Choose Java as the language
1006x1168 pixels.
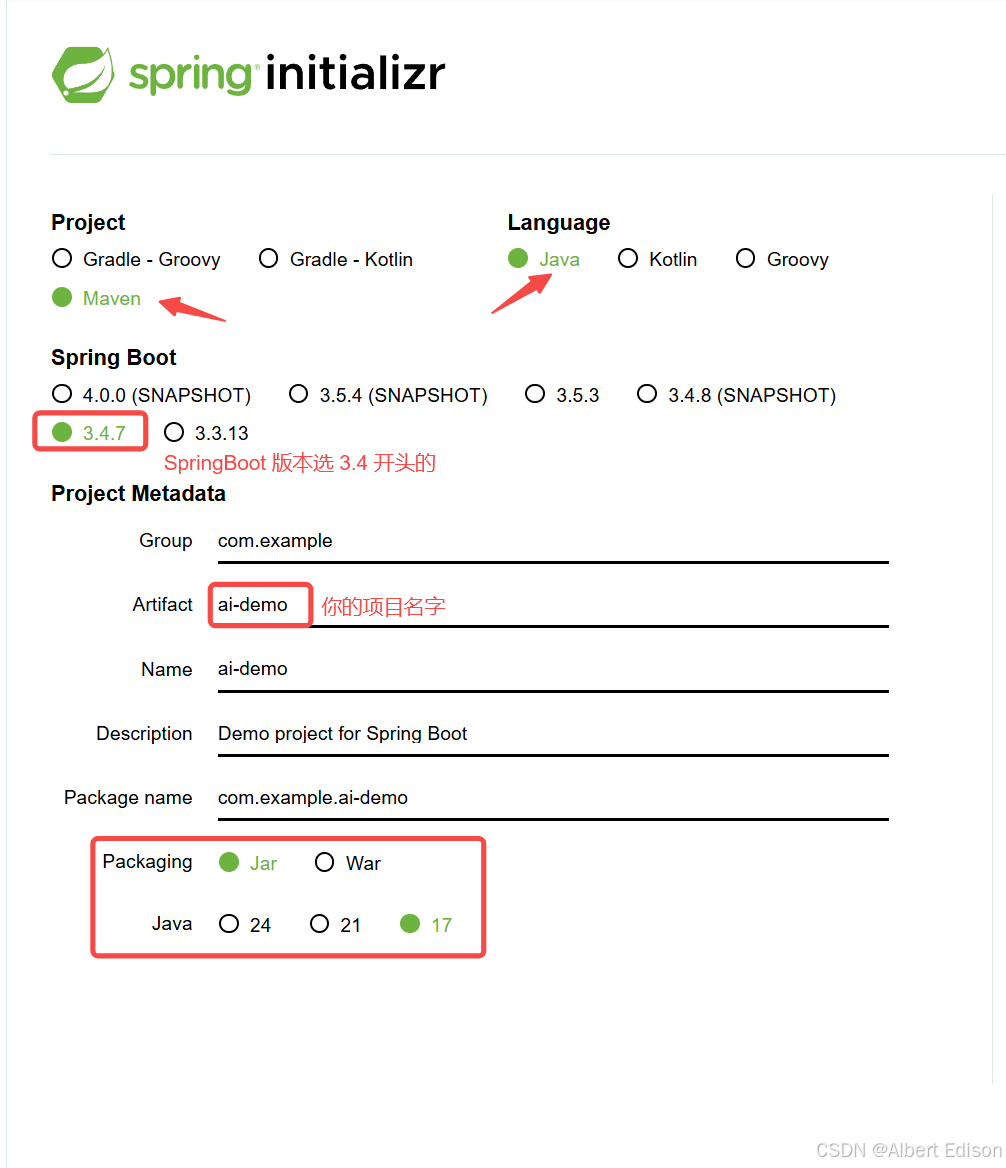544,259
